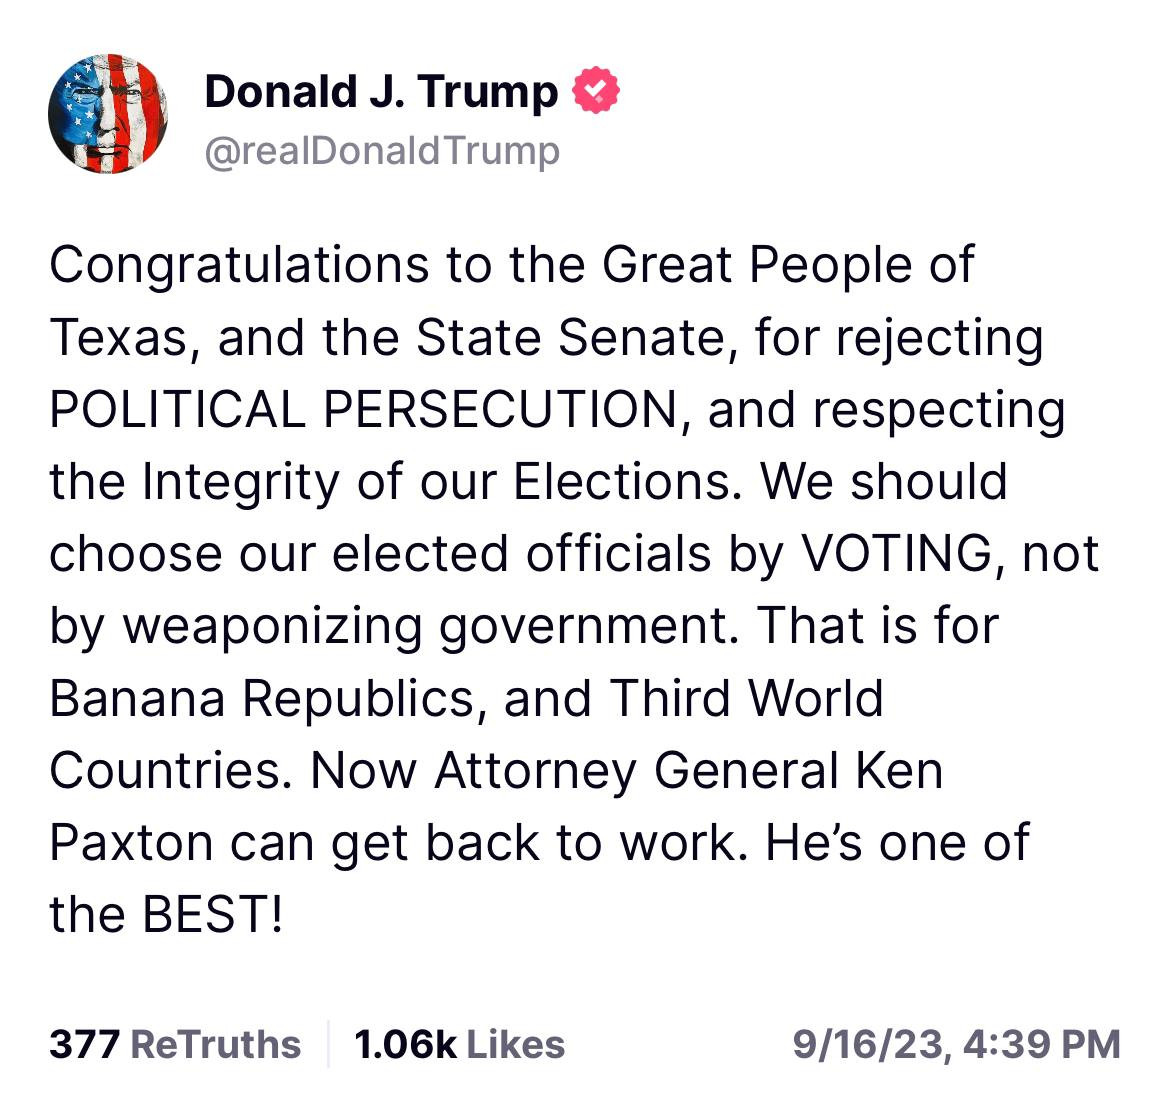Open the @realDonaldTrump handle link
The image size is (1170, 1113).
tap(381, 151)
